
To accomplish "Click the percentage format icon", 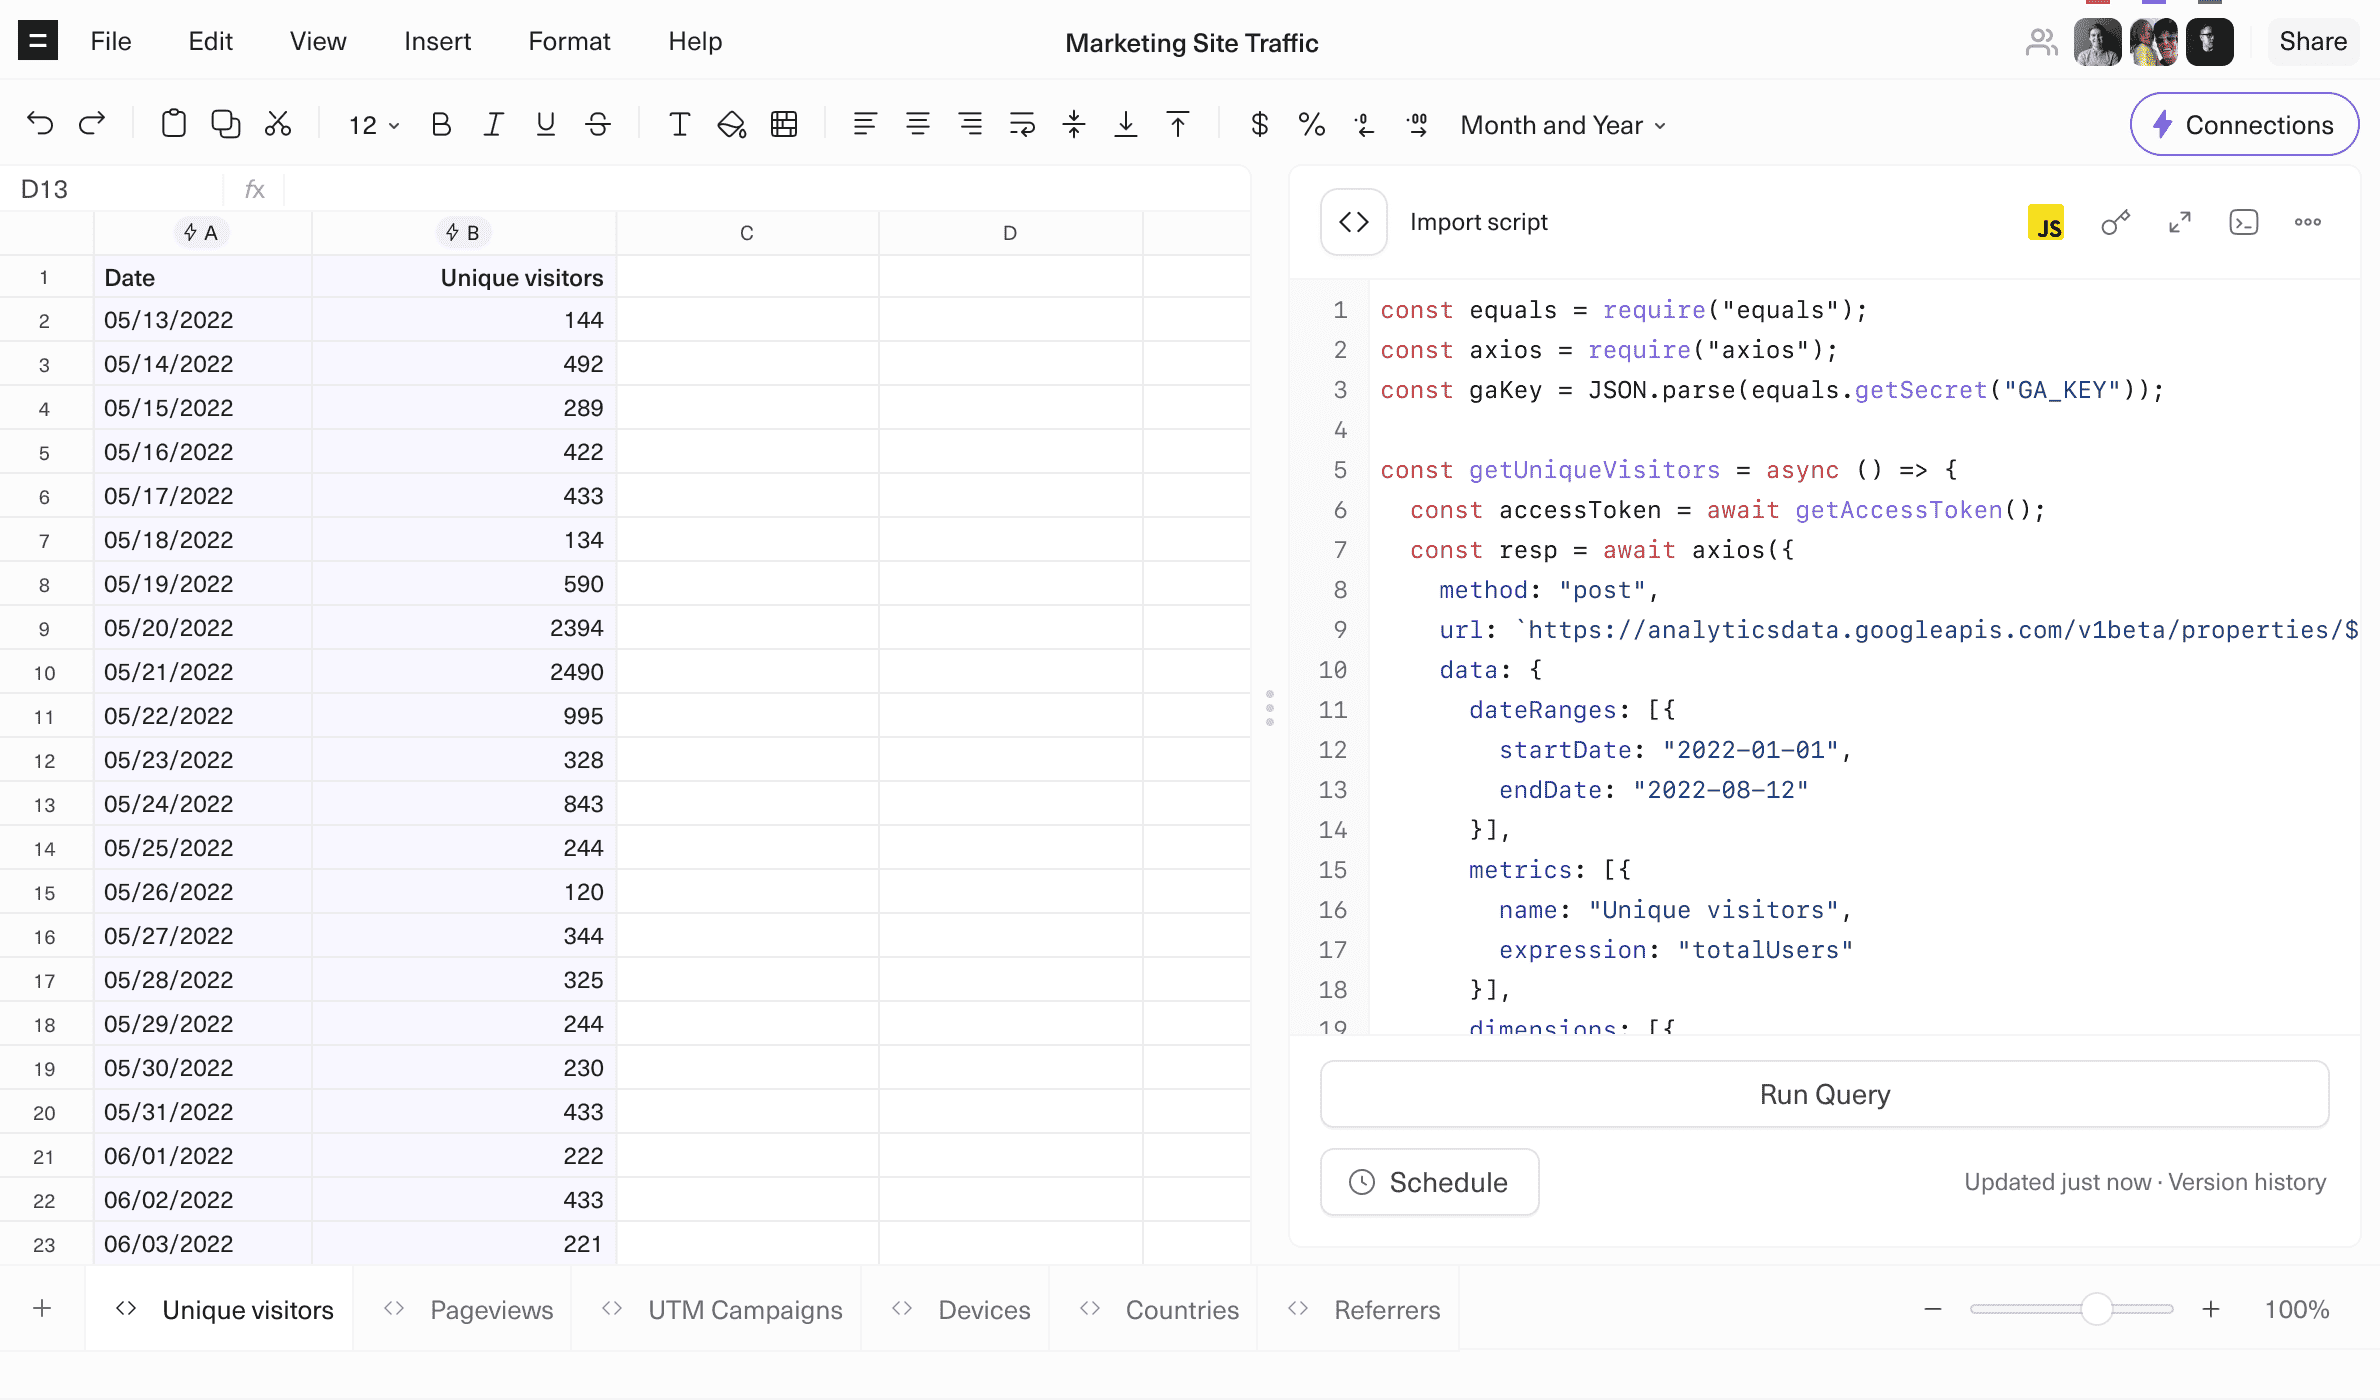I will (x=1313, y=125).
